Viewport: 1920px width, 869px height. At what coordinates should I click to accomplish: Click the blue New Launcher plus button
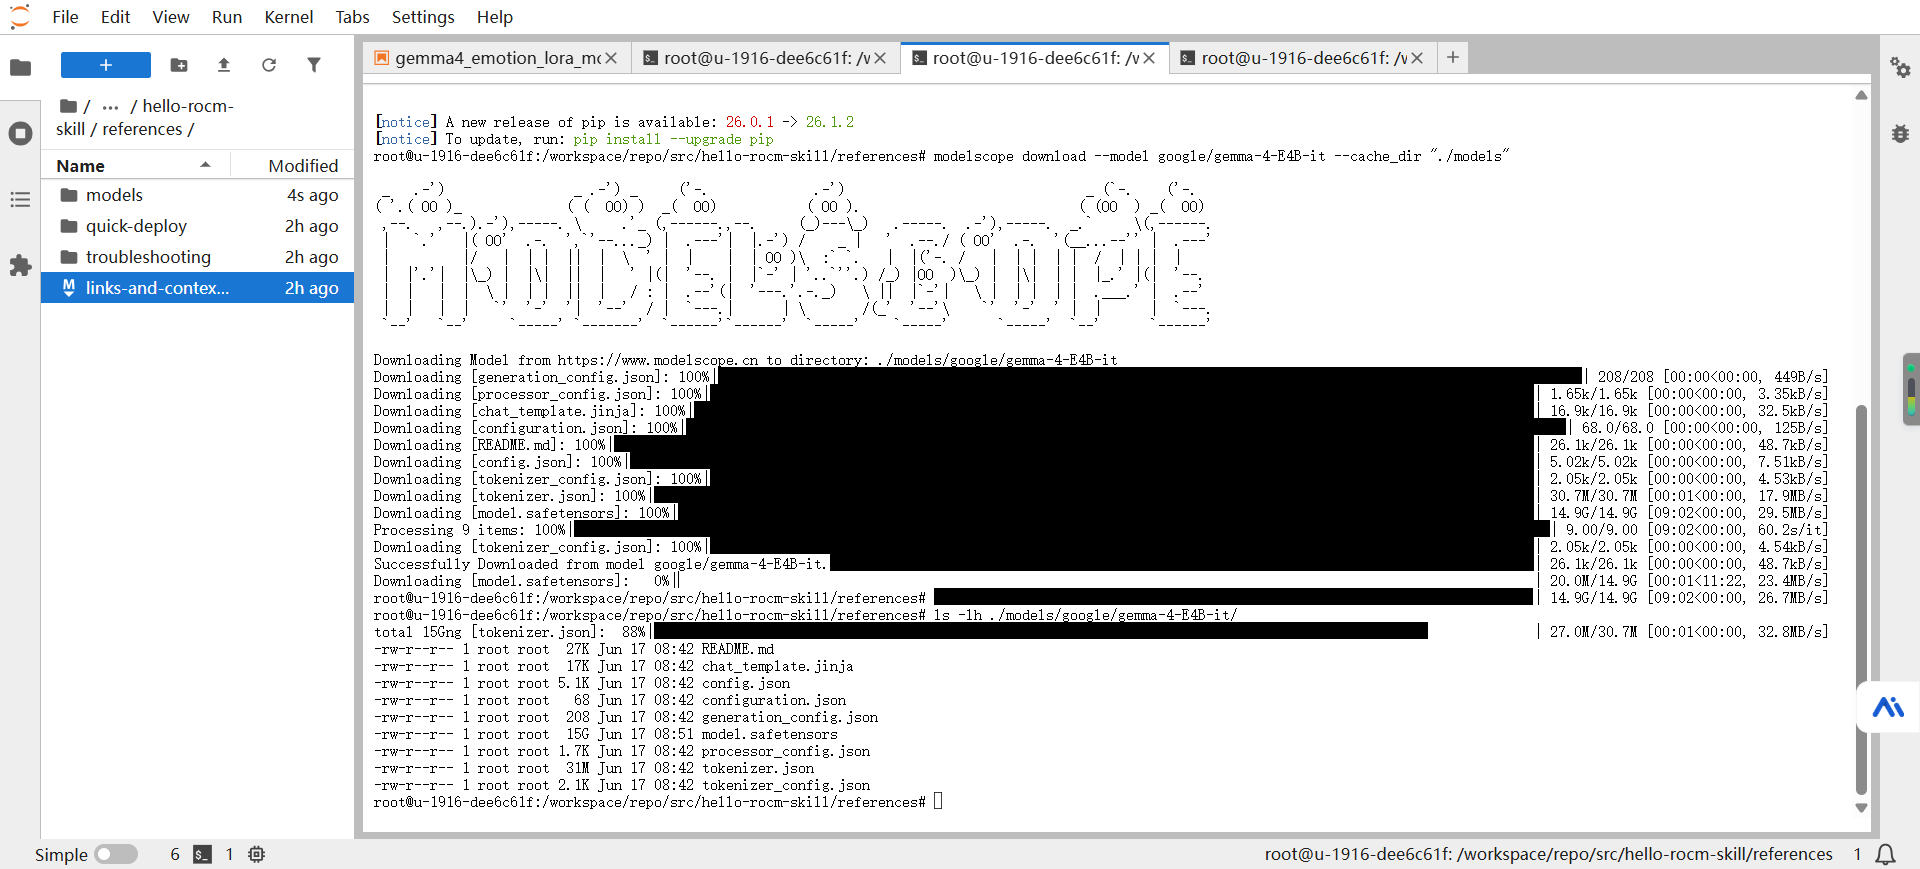(106, 65)
